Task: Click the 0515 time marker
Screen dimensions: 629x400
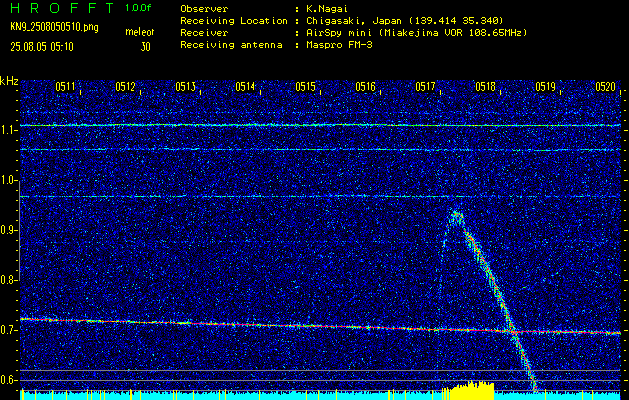Action: (x=305, y=87)
